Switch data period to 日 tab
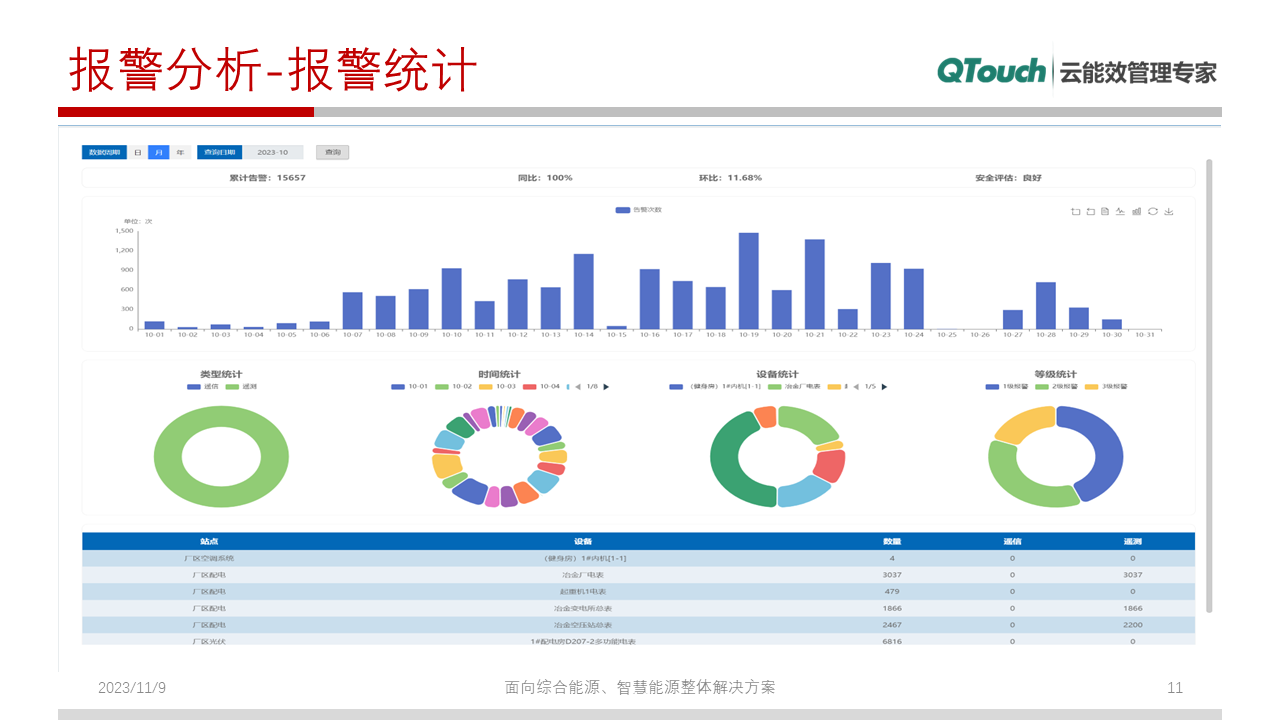Screen dimensions: 1280x720 point(138,152)
